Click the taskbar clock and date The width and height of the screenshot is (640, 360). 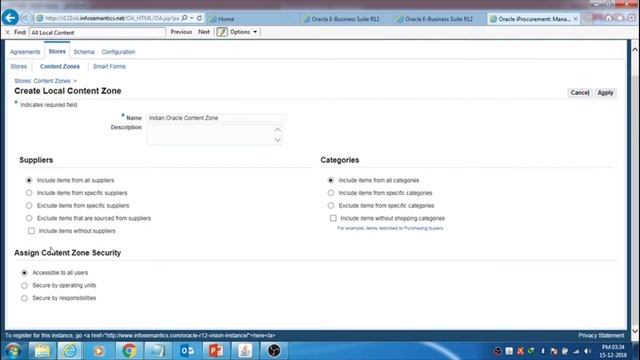pyautogui.click(x=613, y=351)
